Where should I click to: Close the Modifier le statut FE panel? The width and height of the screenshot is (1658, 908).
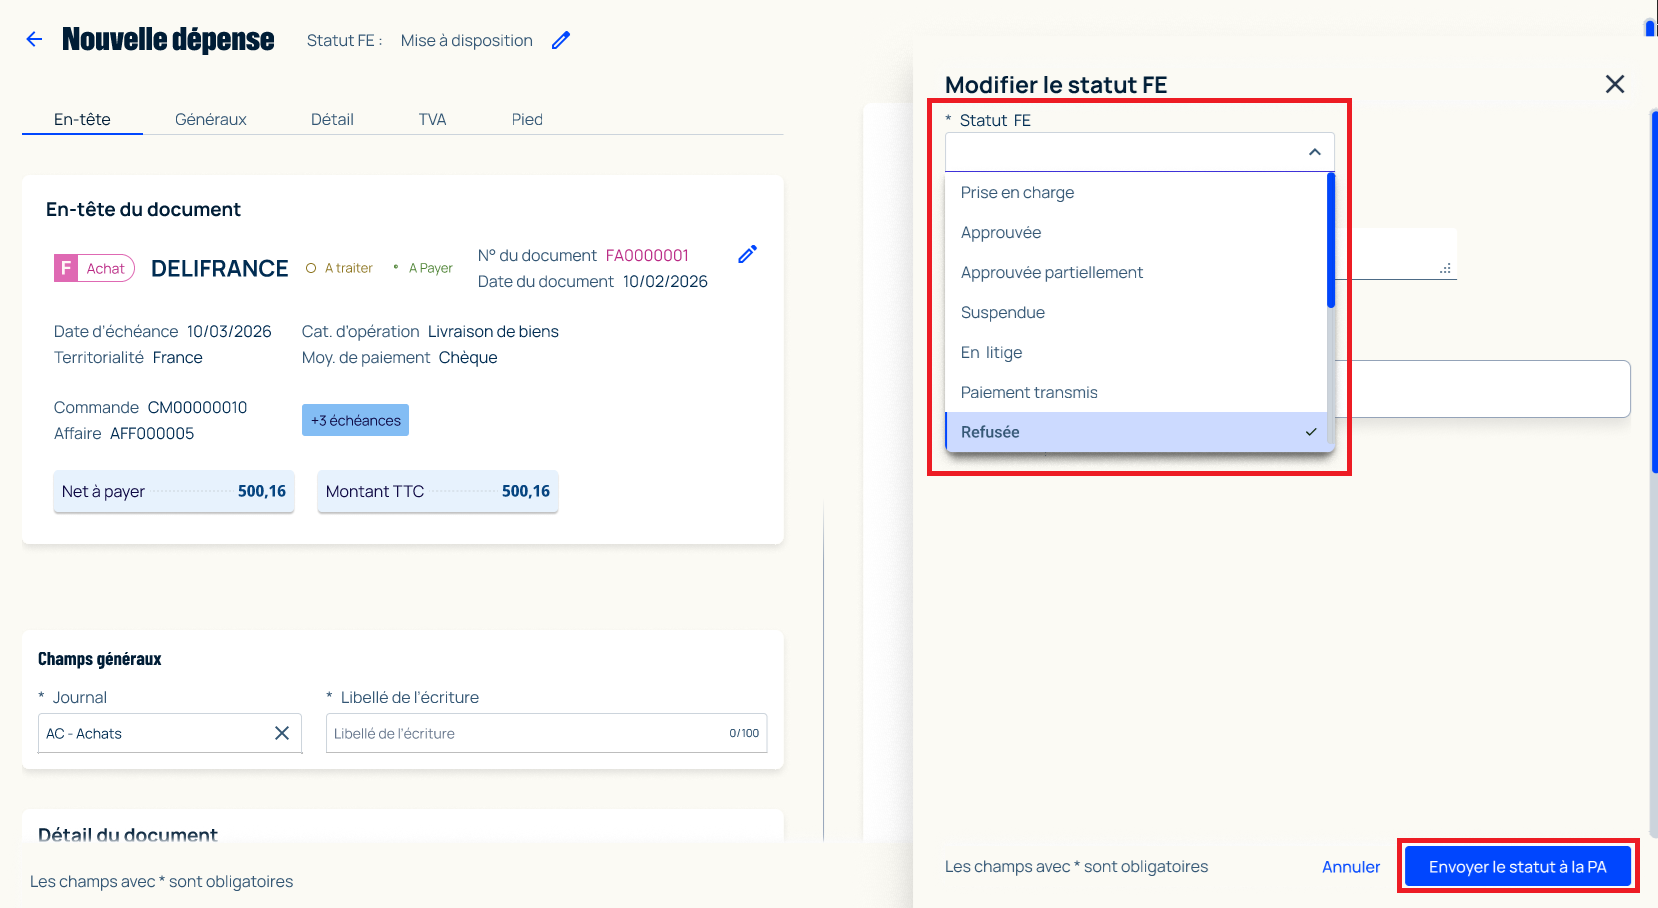(1614, 84)
